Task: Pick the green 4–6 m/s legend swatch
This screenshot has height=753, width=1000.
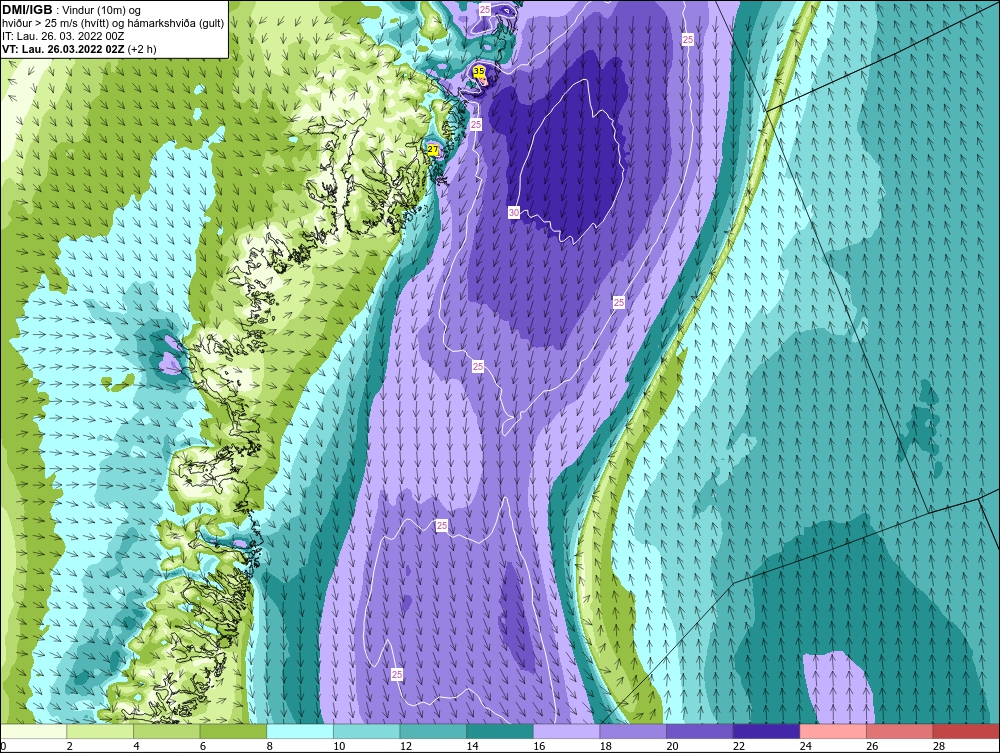Action: click(166, 731)
